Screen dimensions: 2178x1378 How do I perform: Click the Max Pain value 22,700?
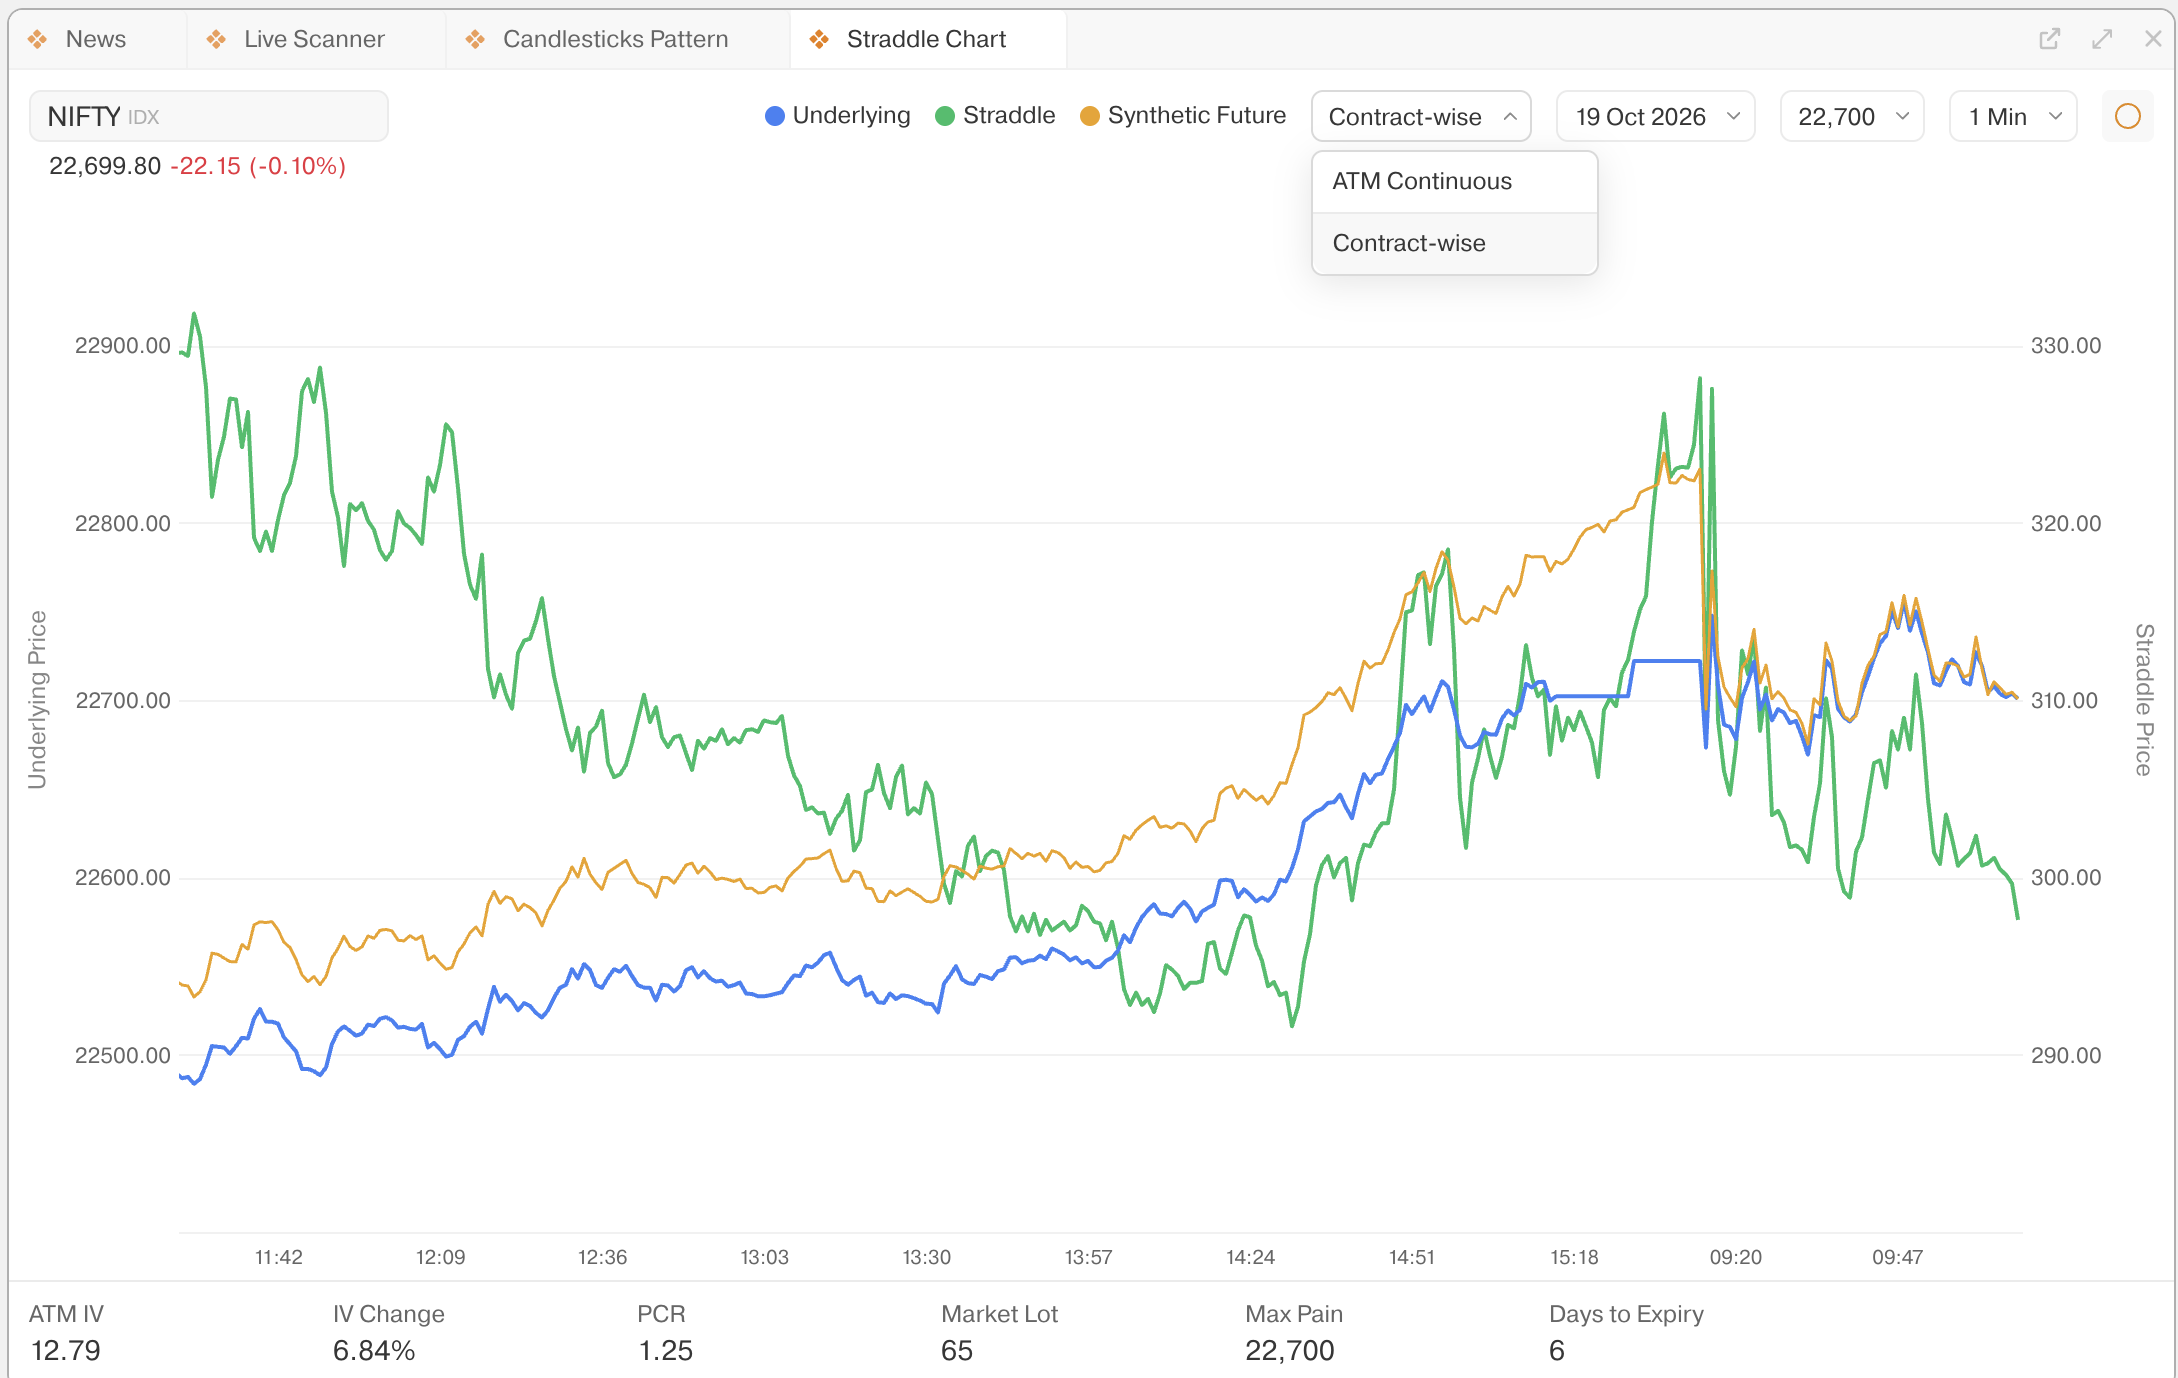tap(1290, 1350)
